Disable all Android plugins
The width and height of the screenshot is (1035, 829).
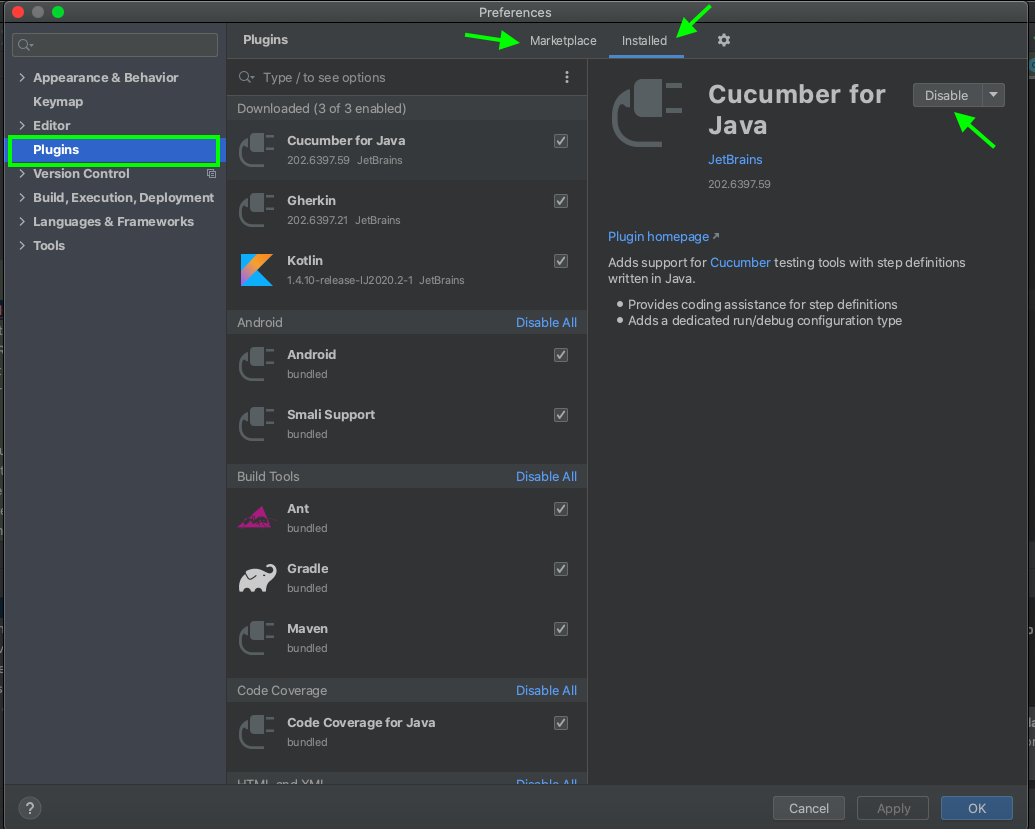point(546,323)
